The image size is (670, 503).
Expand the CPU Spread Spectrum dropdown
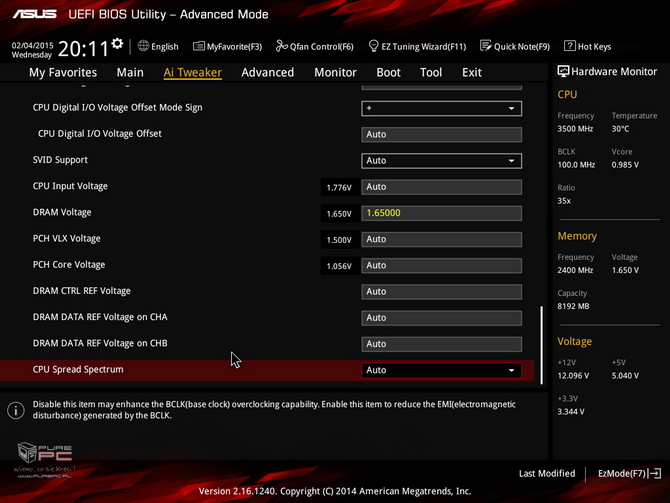(x=441, y=370)
